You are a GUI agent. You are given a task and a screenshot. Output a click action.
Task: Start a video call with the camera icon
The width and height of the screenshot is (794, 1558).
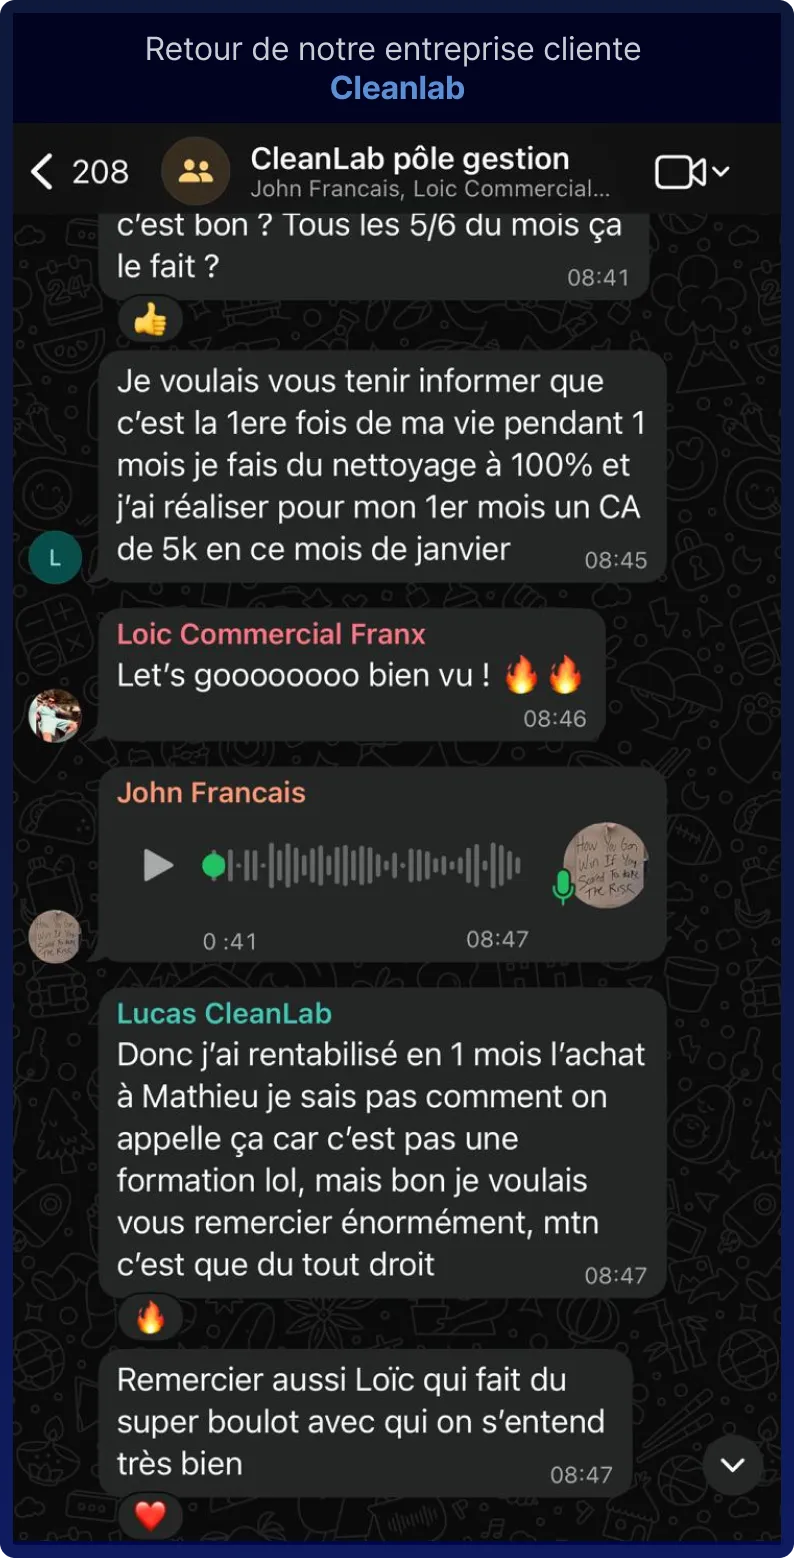680,172
